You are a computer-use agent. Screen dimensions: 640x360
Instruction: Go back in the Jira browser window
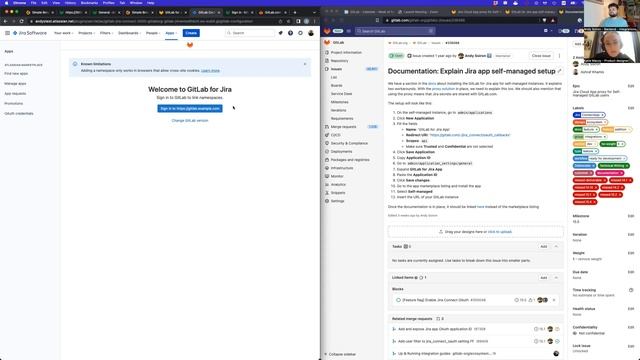(x=5, y=21)
